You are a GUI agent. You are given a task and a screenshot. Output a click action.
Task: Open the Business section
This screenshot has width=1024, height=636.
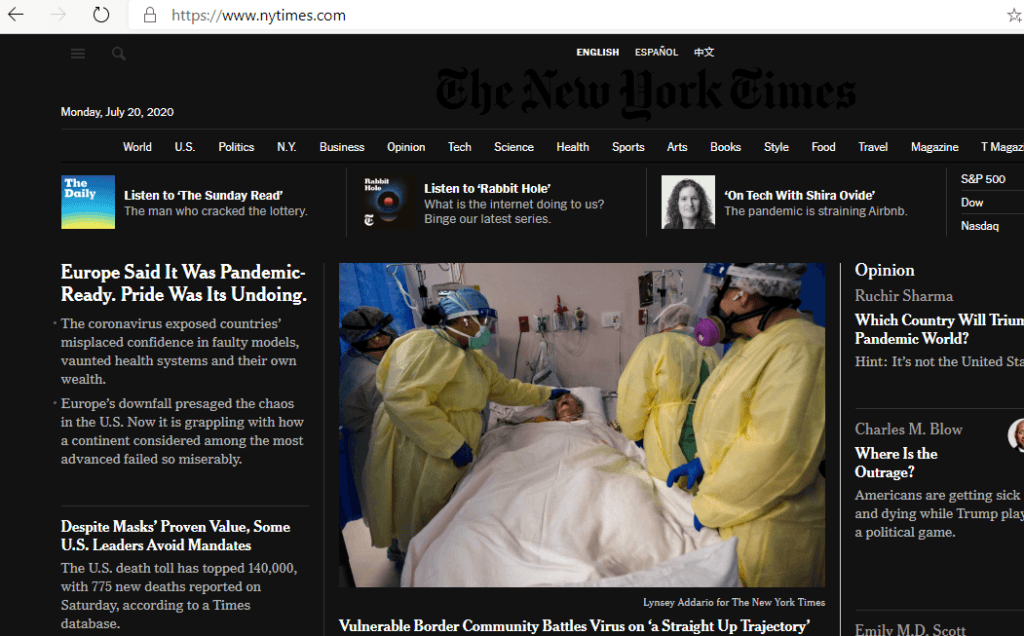click(342, 147)
